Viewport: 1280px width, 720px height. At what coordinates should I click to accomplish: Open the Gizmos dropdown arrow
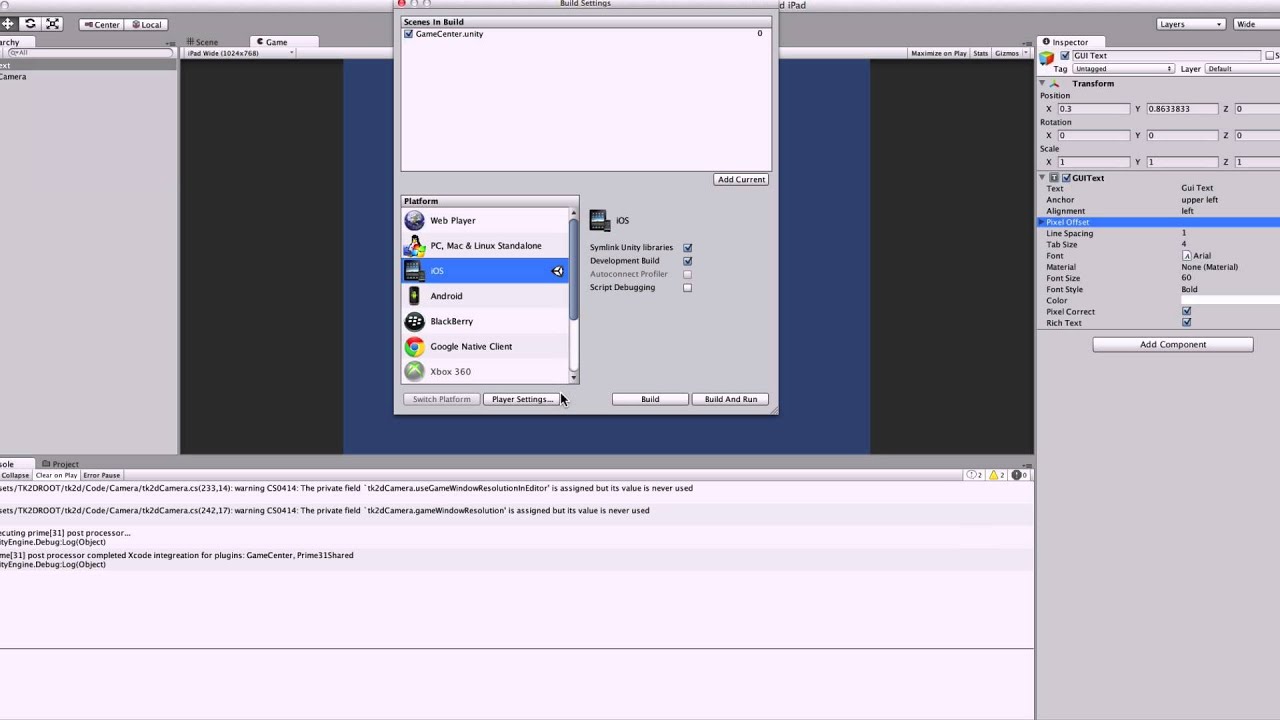click(x=1026, y=53)
